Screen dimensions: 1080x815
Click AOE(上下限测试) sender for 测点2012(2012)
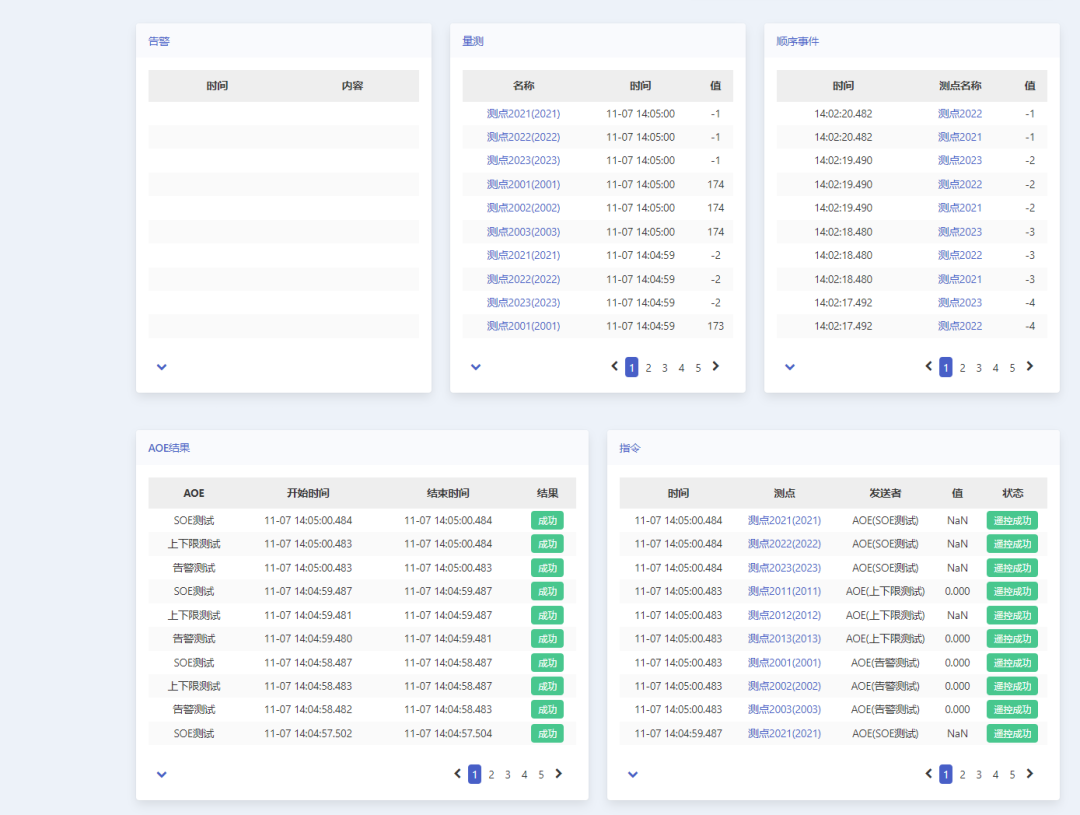coord(885,615)
